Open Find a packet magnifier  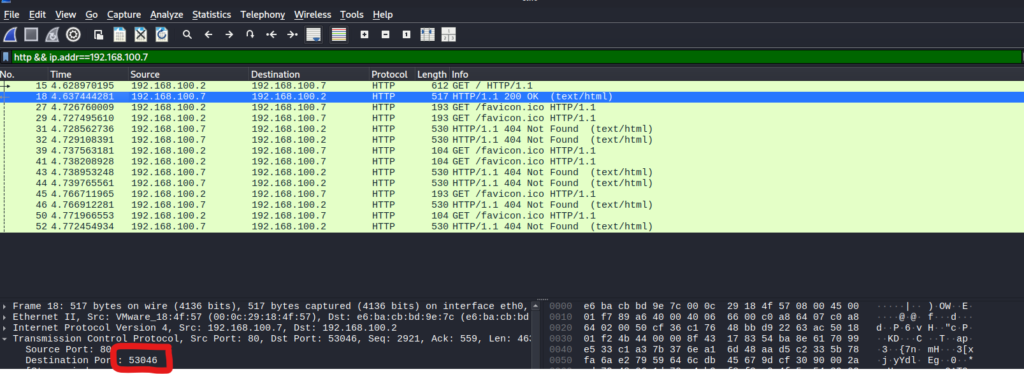coord(187,35)
